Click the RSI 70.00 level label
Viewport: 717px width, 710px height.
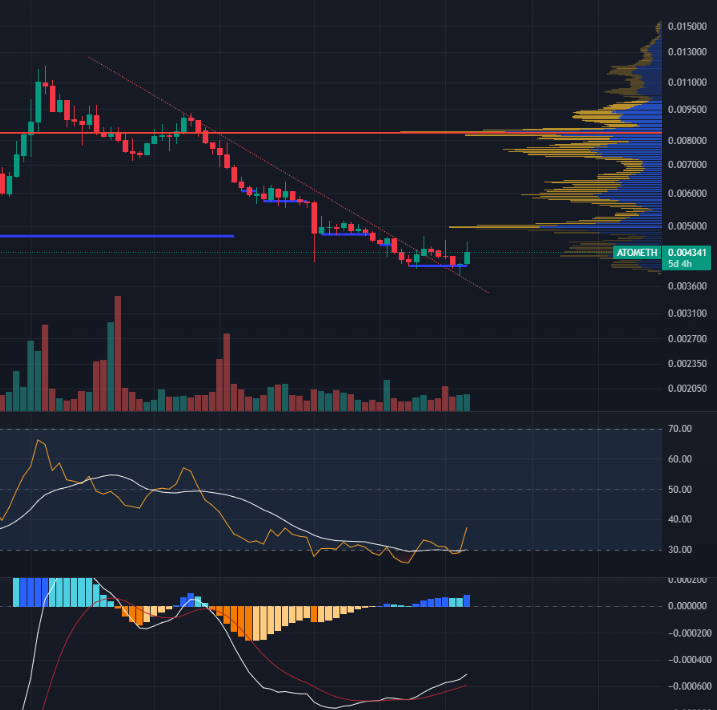point(680,429)
